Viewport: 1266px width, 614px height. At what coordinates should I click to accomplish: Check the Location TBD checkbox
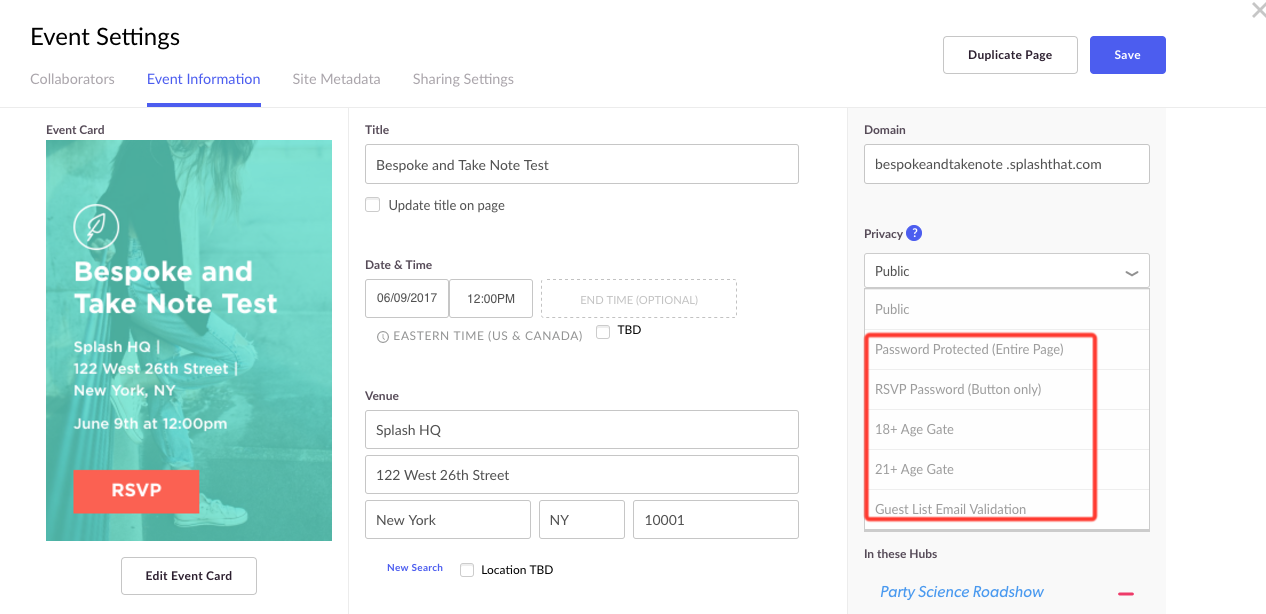pos(467,570)
